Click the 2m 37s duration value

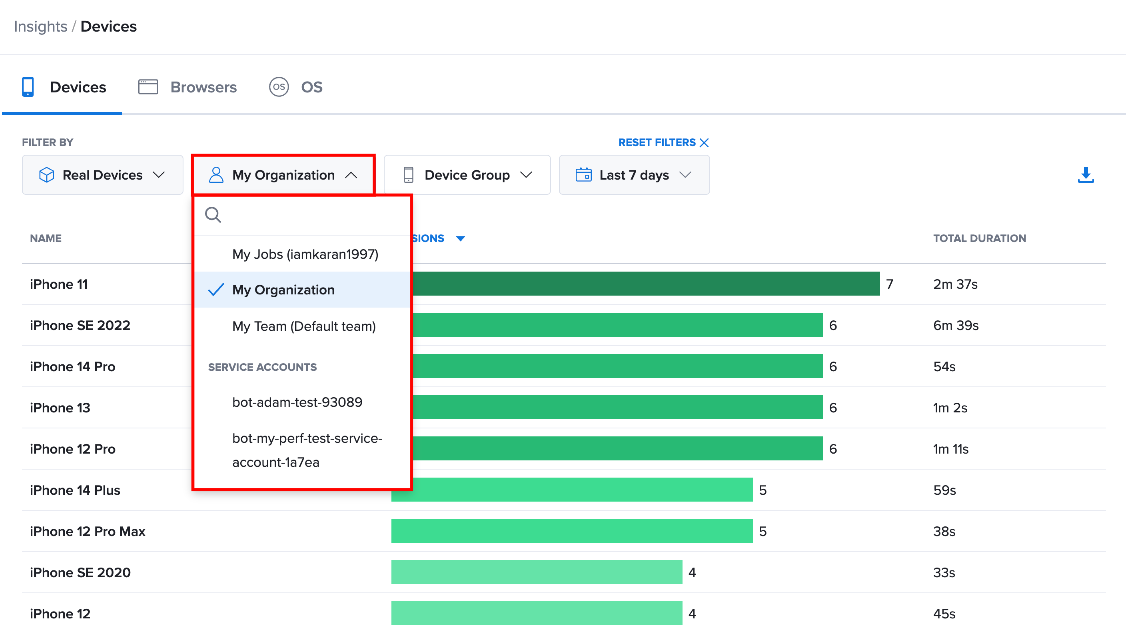click(955, 285)
